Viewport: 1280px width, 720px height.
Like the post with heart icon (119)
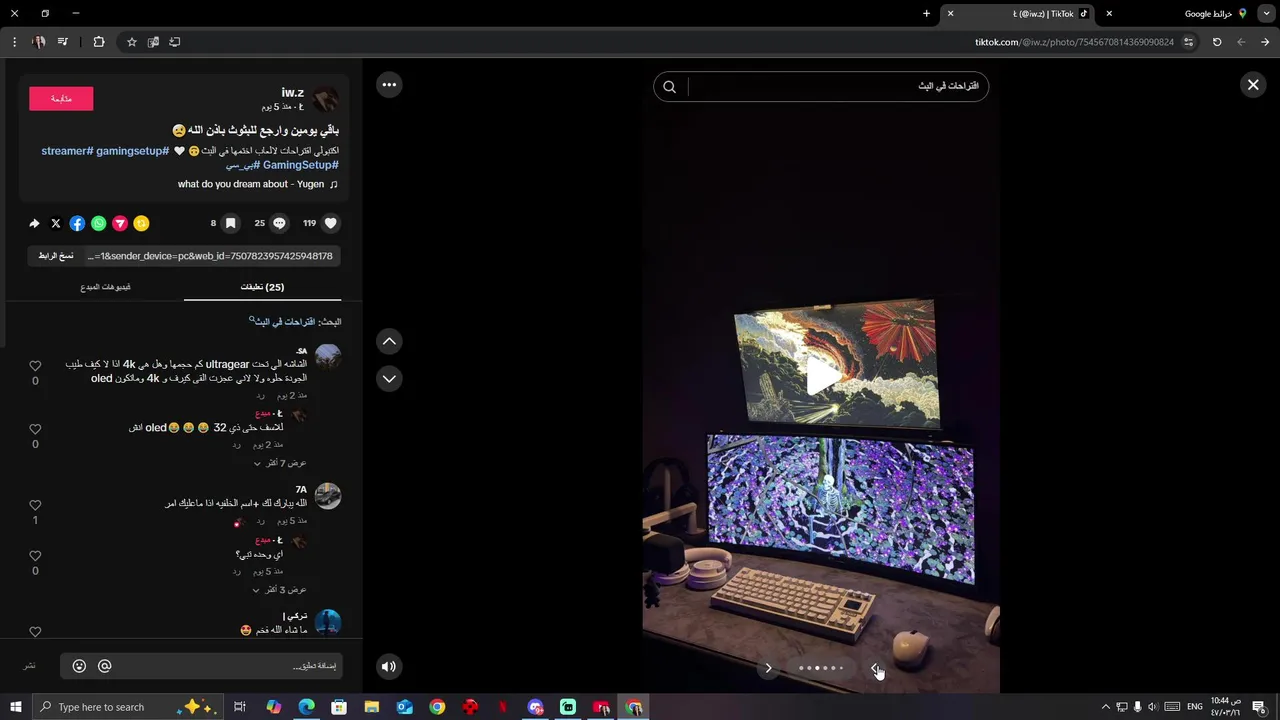331,223
